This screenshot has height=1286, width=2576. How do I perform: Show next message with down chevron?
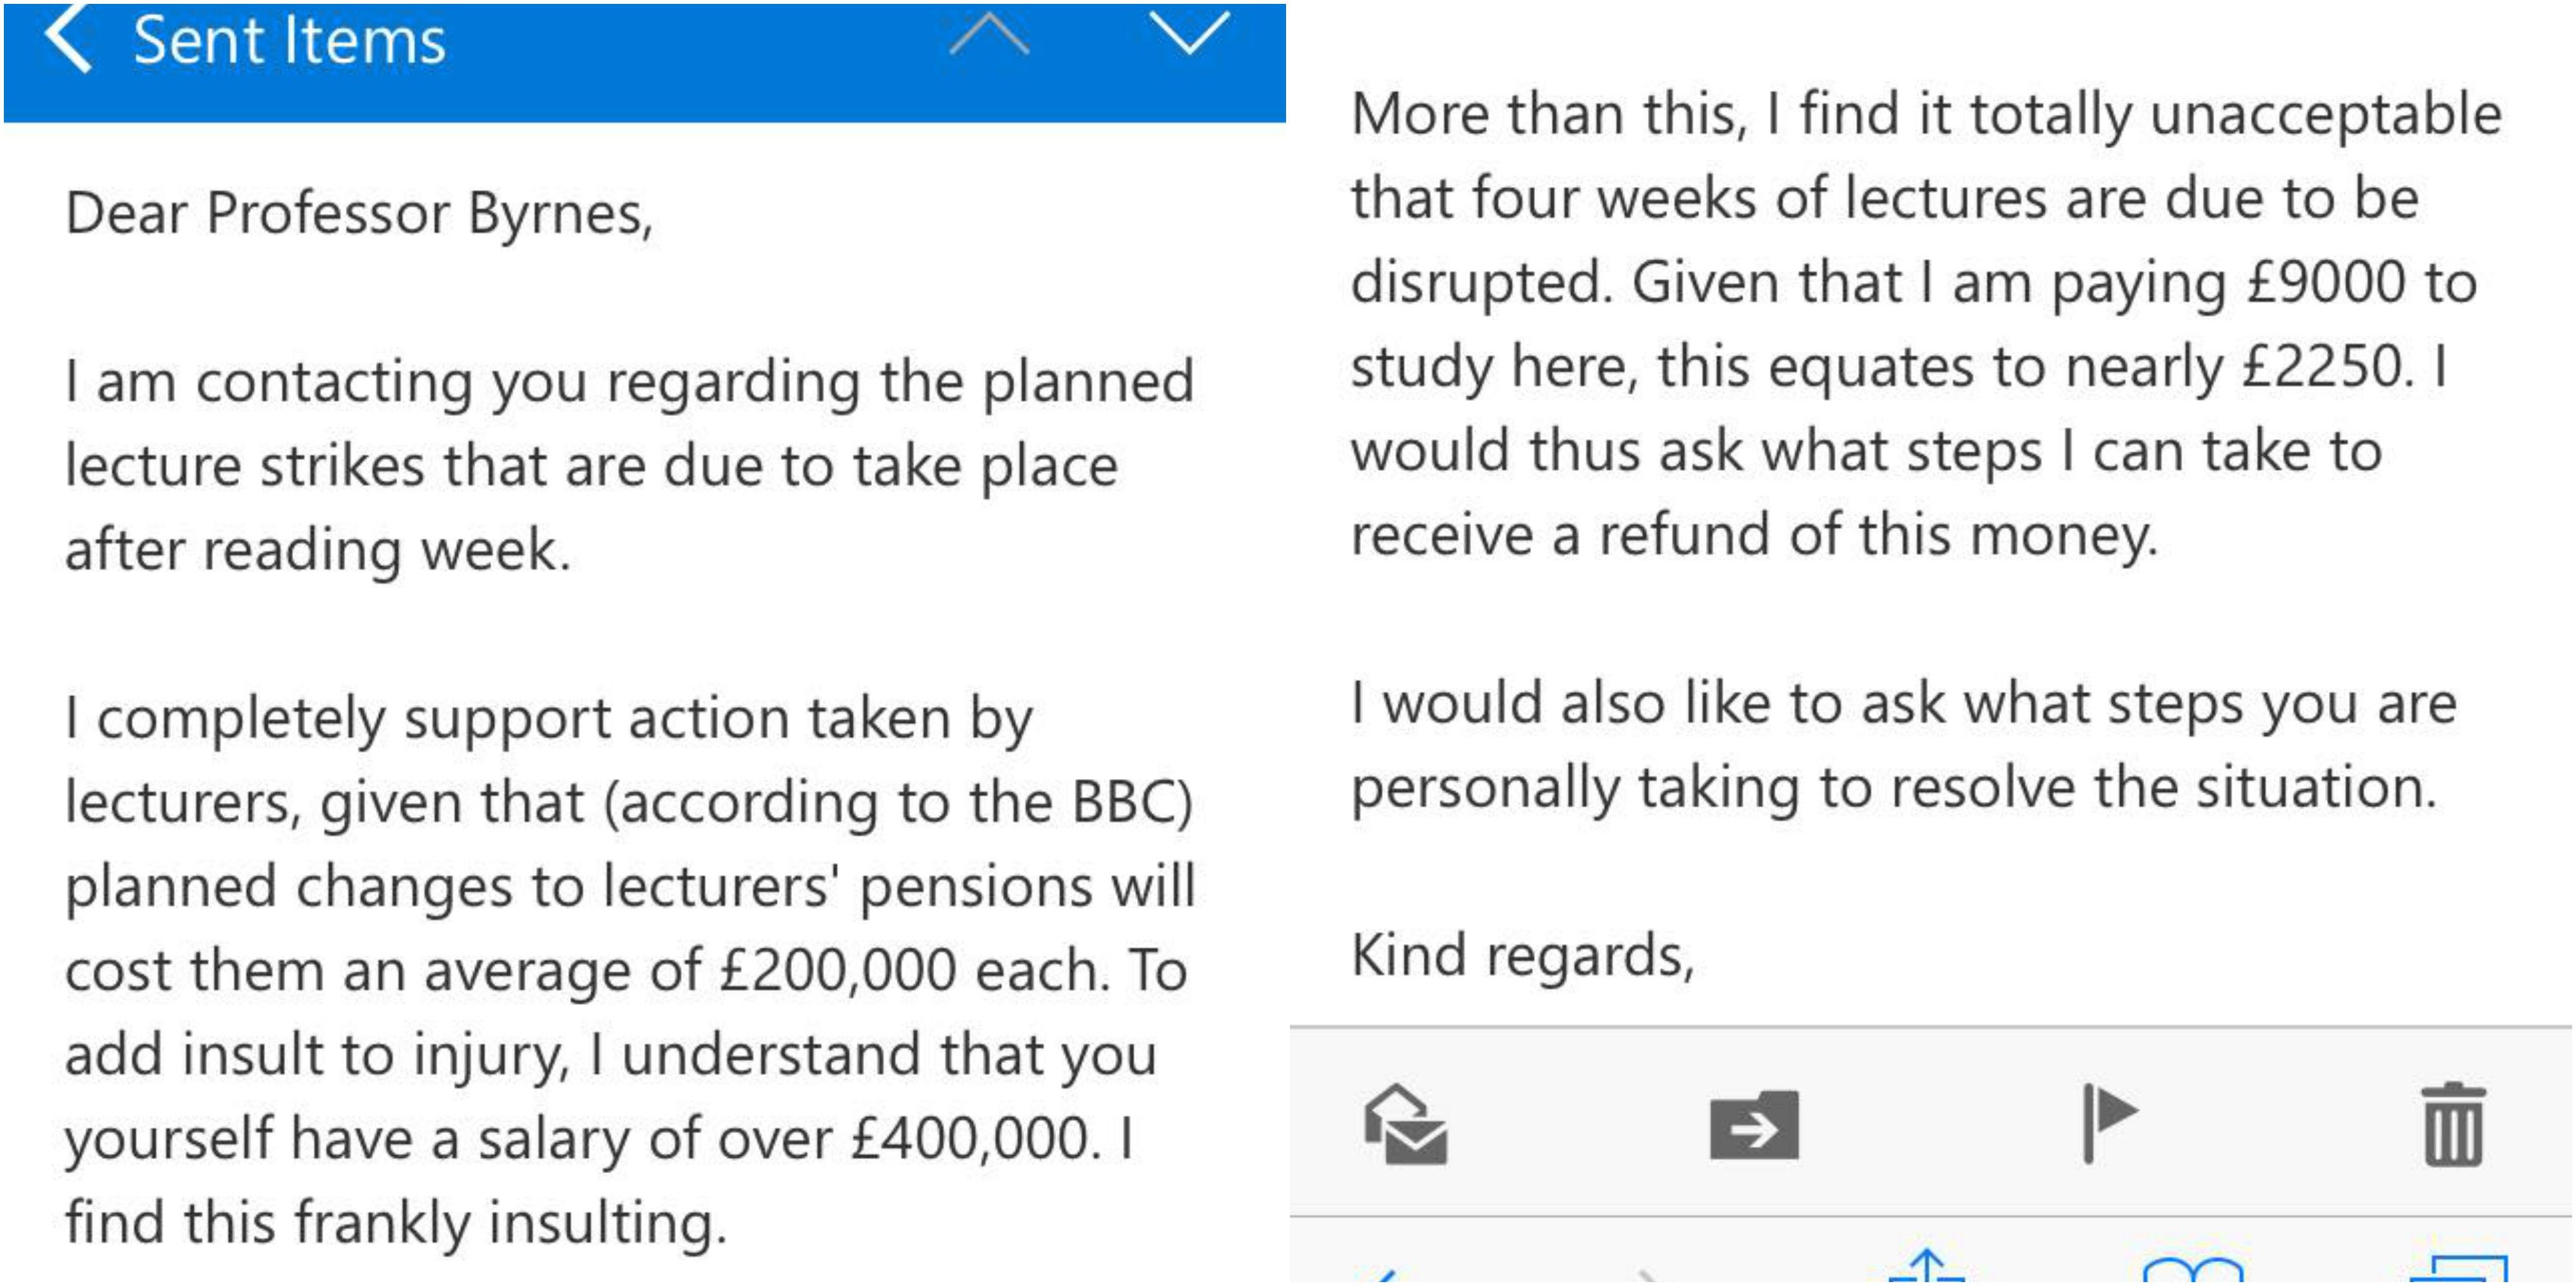(1189, 34)
